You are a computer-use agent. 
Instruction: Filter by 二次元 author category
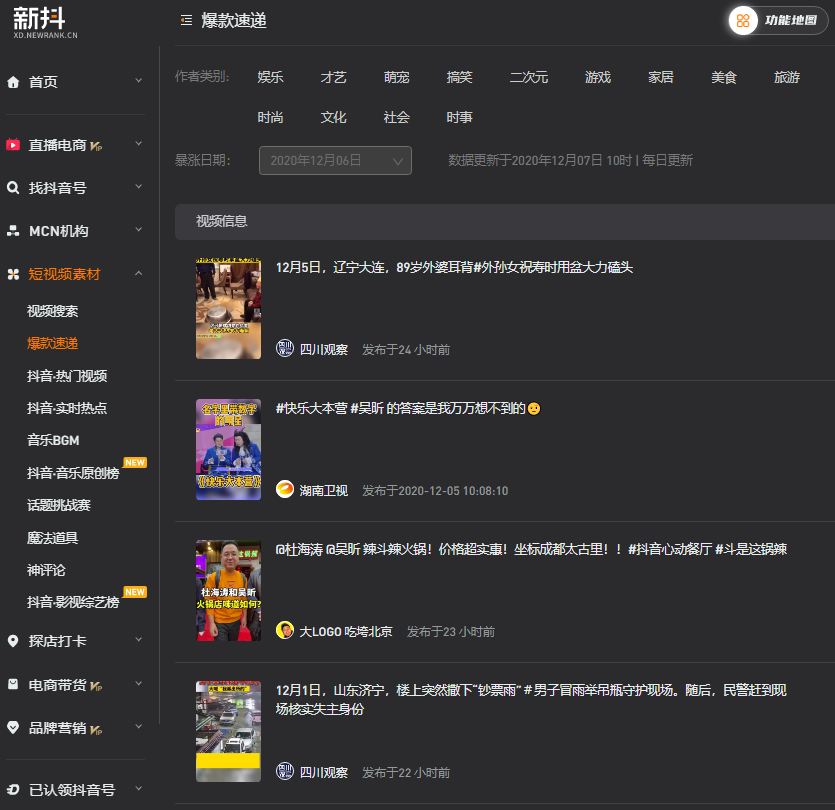529,77
